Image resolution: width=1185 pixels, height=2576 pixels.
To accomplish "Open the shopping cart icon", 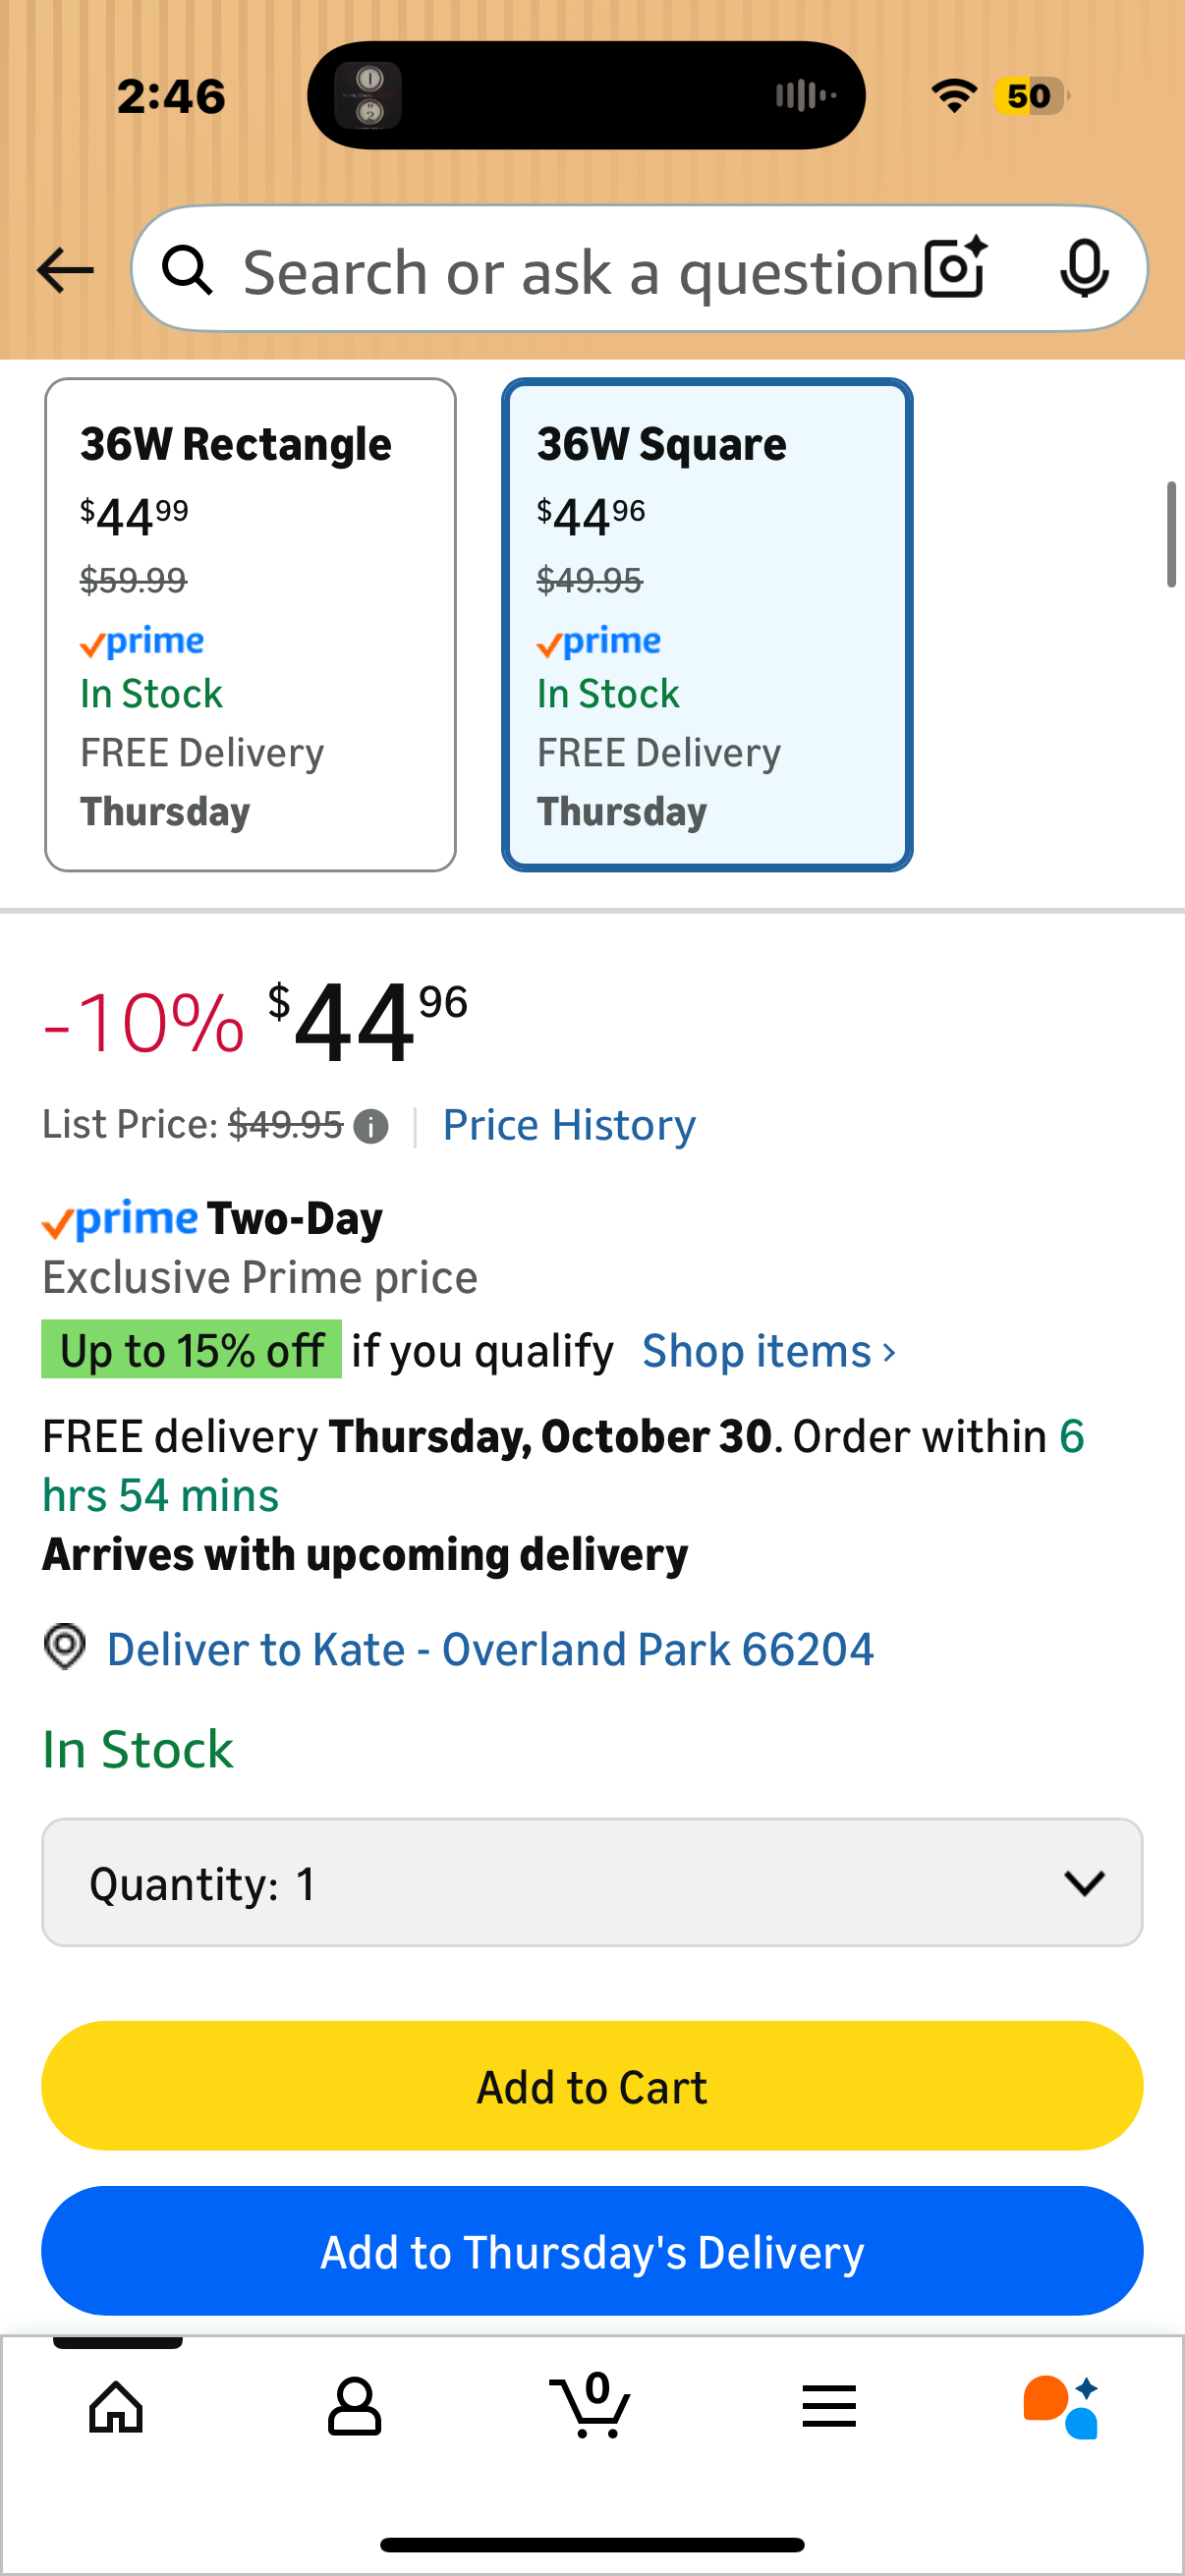I will click(x=591, y=2406).
